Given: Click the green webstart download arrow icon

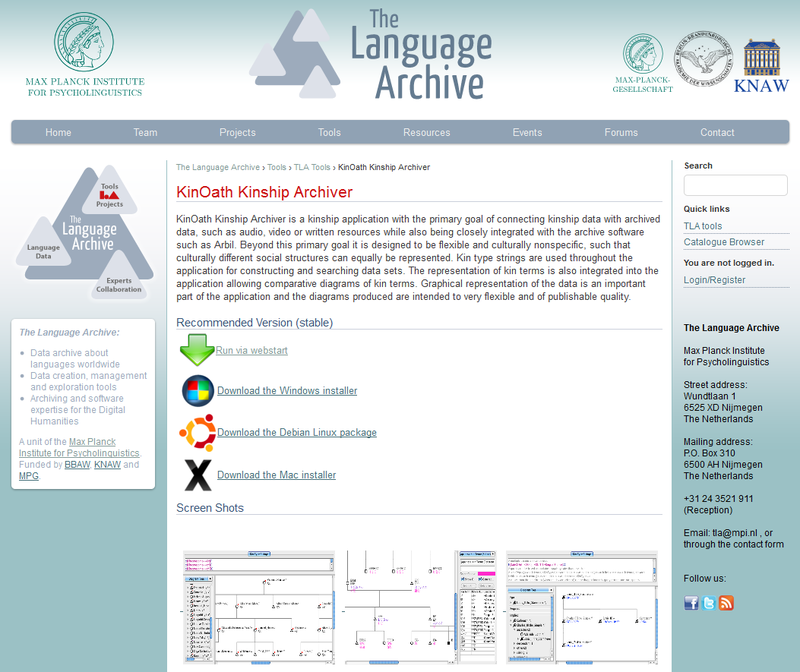Looking at the screenshot, I should [x=197, y=350].
